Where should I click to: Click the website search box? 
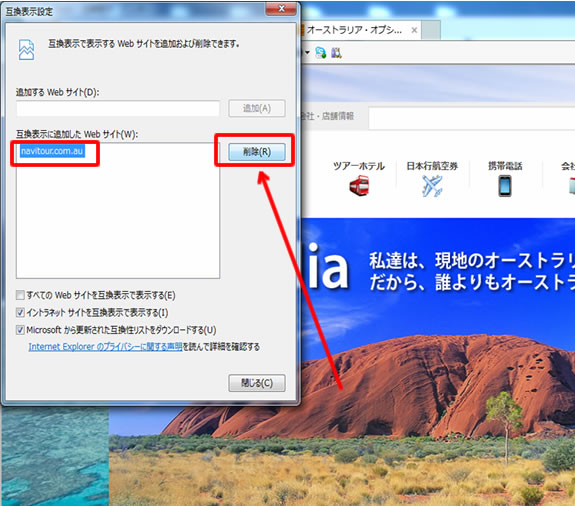(x=472, y=118)
